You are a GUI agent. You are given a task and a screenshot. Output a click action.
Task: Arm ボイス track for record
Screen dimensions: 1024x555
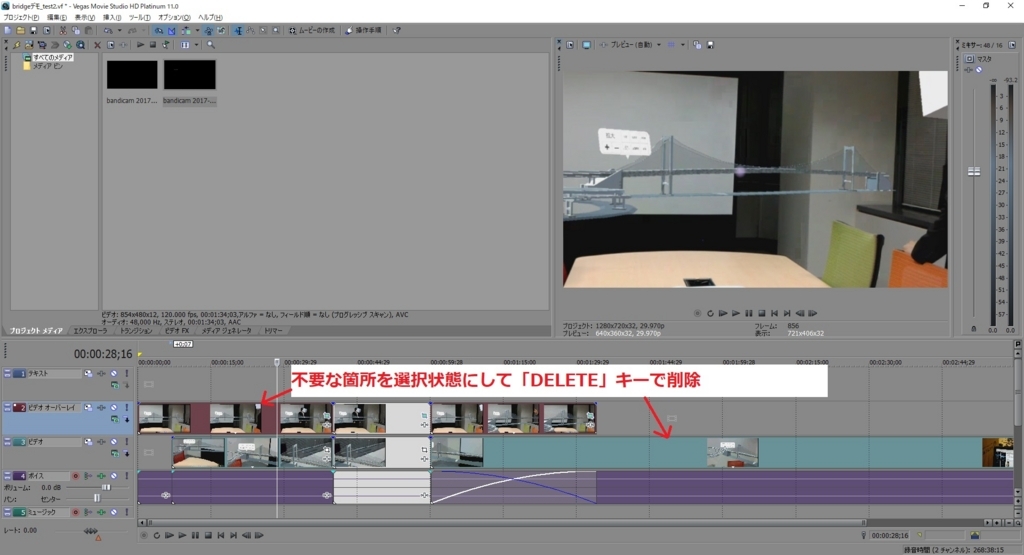[76, 476]
